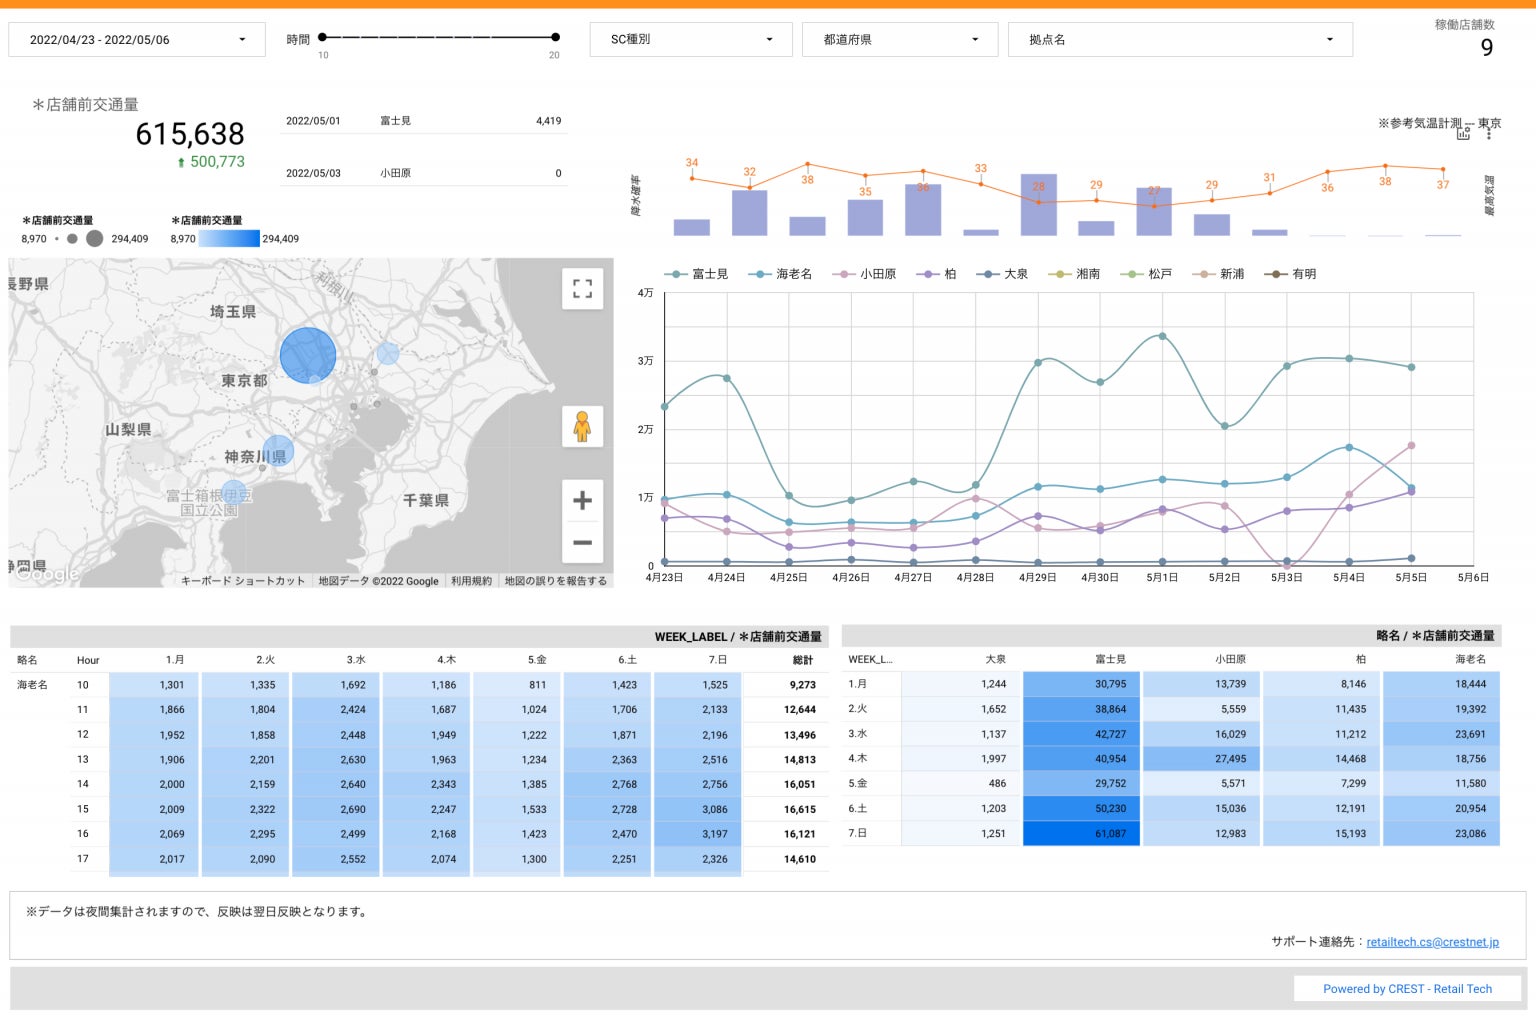Click the 富士見 column header in right table
This screenshot has height=1017, width=1536.
1110,660
